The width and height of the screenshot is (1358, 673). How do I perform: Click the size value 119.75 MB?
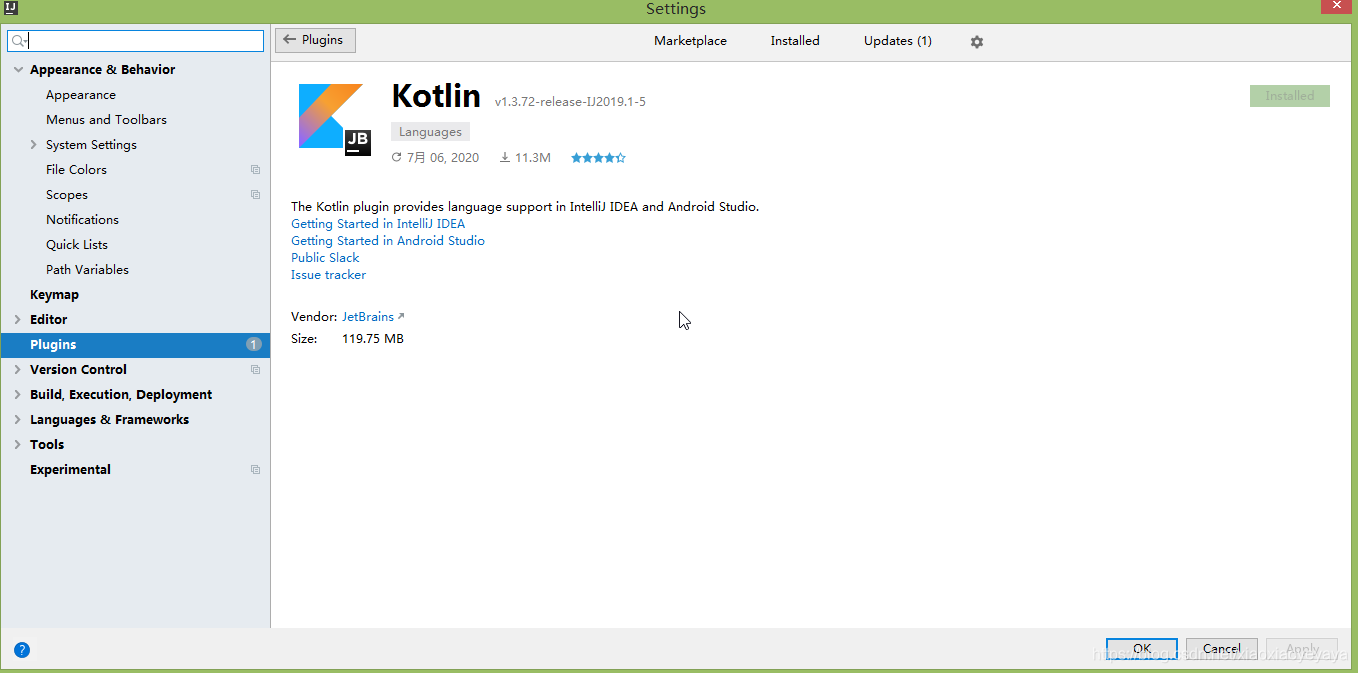point(373,339)
